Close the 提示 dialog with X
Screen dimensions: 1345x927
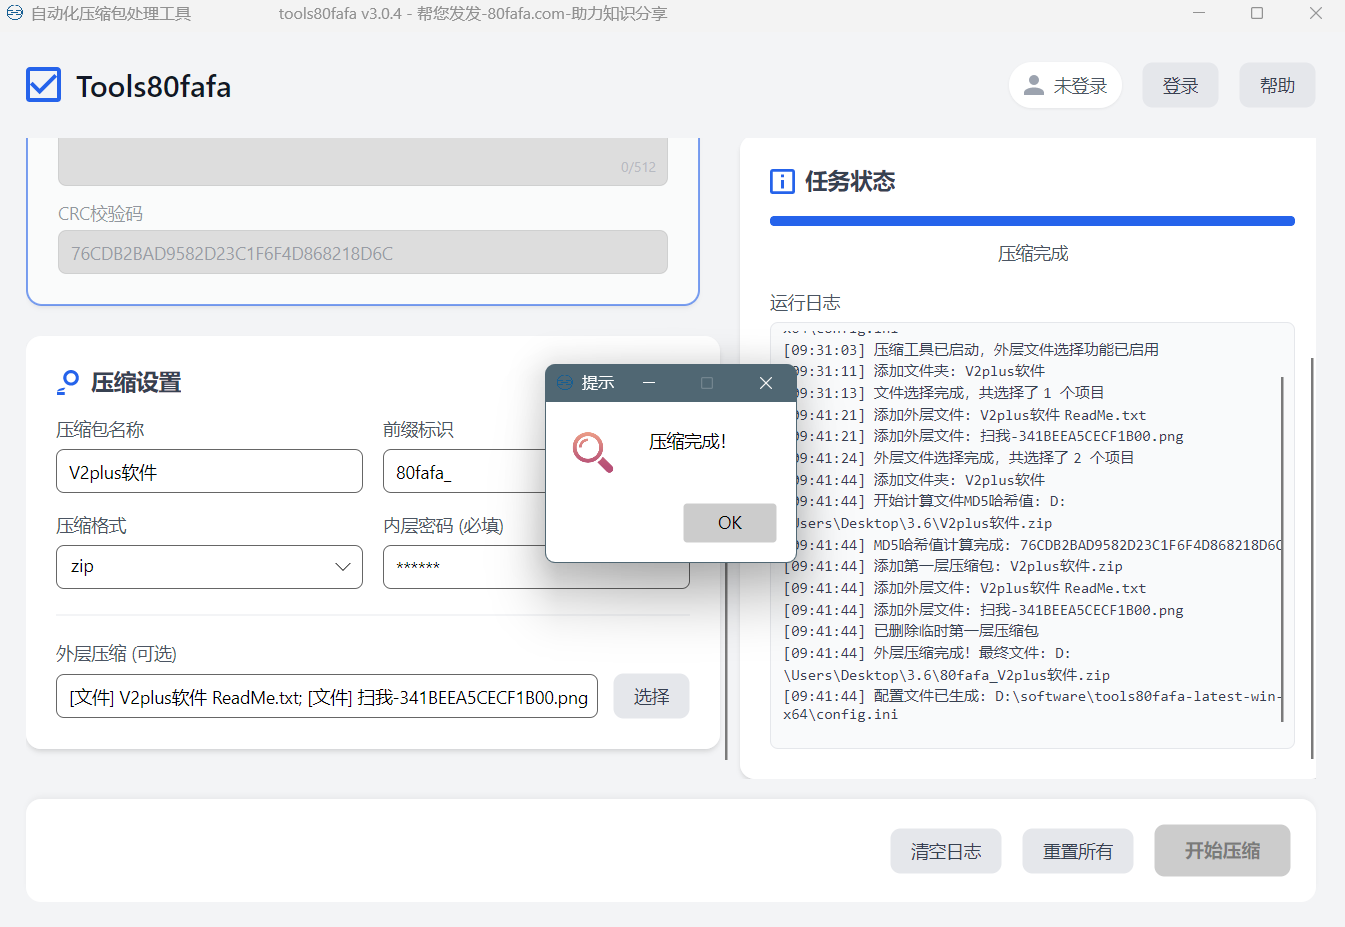pos(766,383)
